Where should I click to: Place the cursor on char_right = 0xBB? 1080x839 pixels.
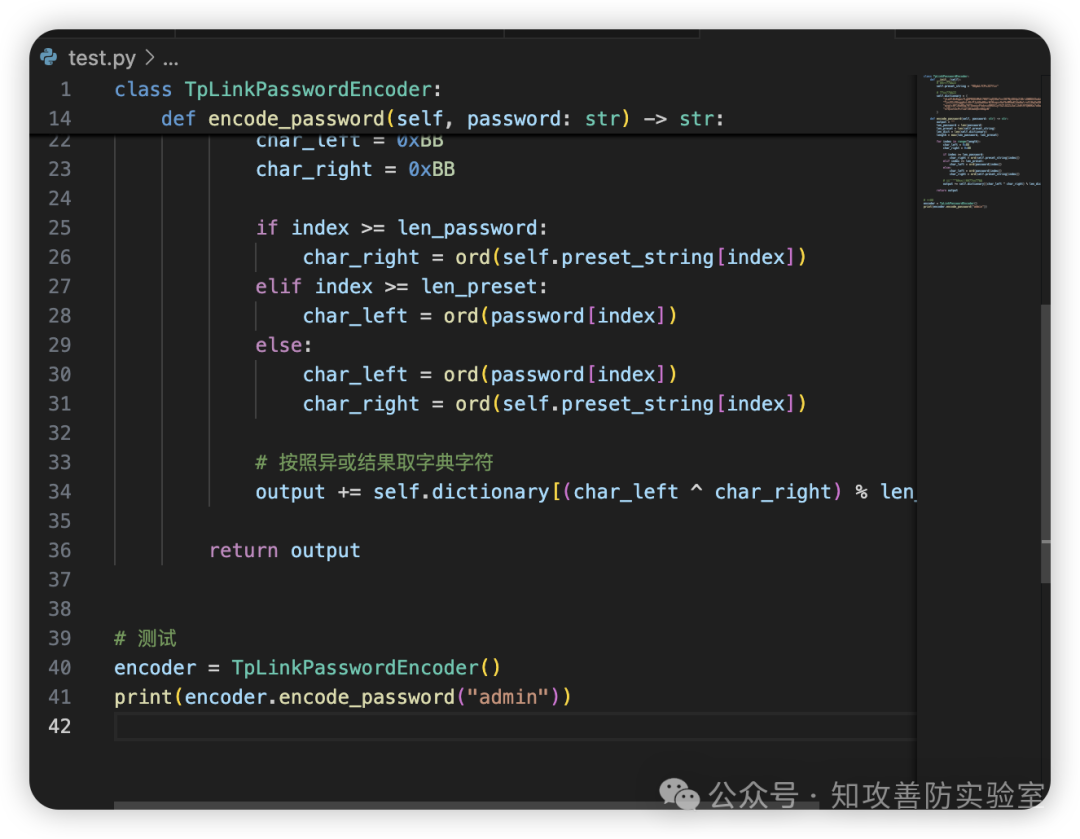[355, 169]
